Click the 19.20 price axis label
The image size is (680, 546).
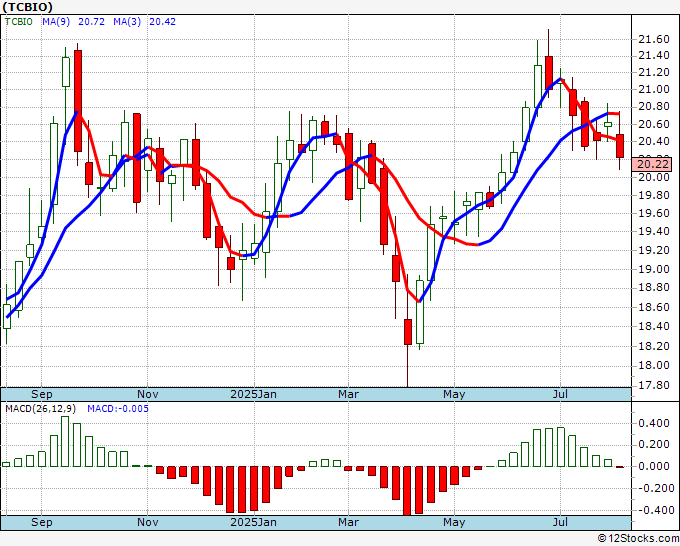coord(654,250)
